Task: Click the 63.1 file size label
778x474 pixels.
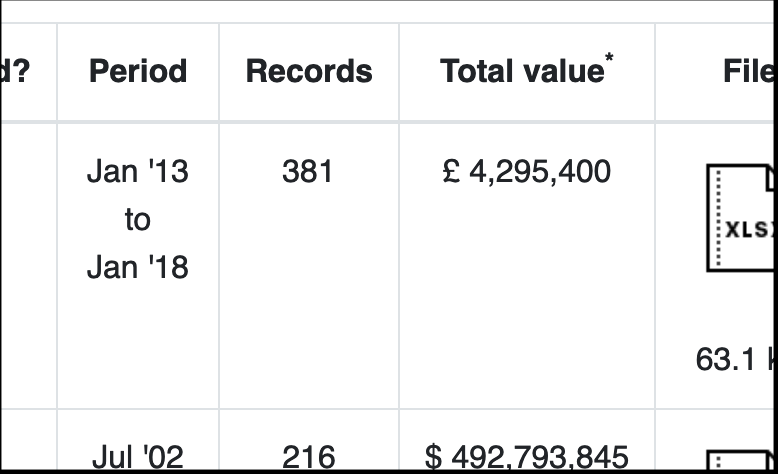Action: coord(725,359)
